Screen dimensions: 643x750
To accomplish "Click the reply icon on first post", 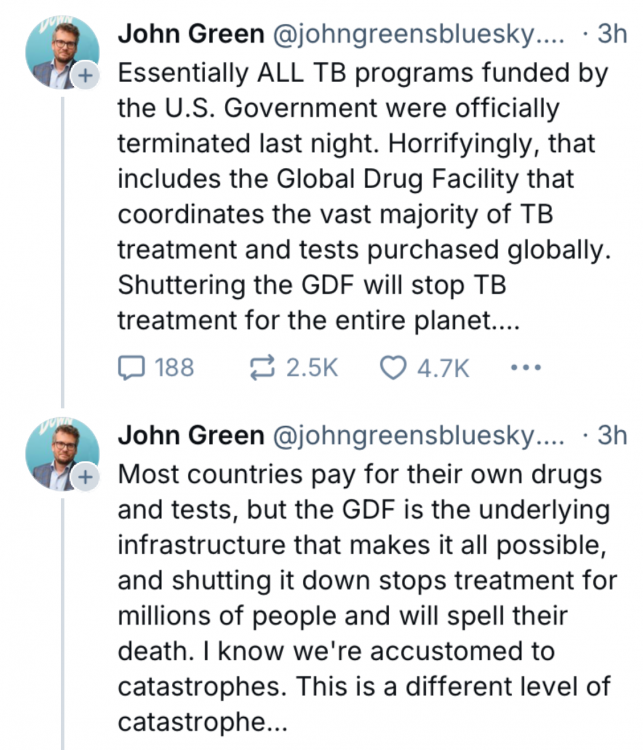I will pos(131,368).
